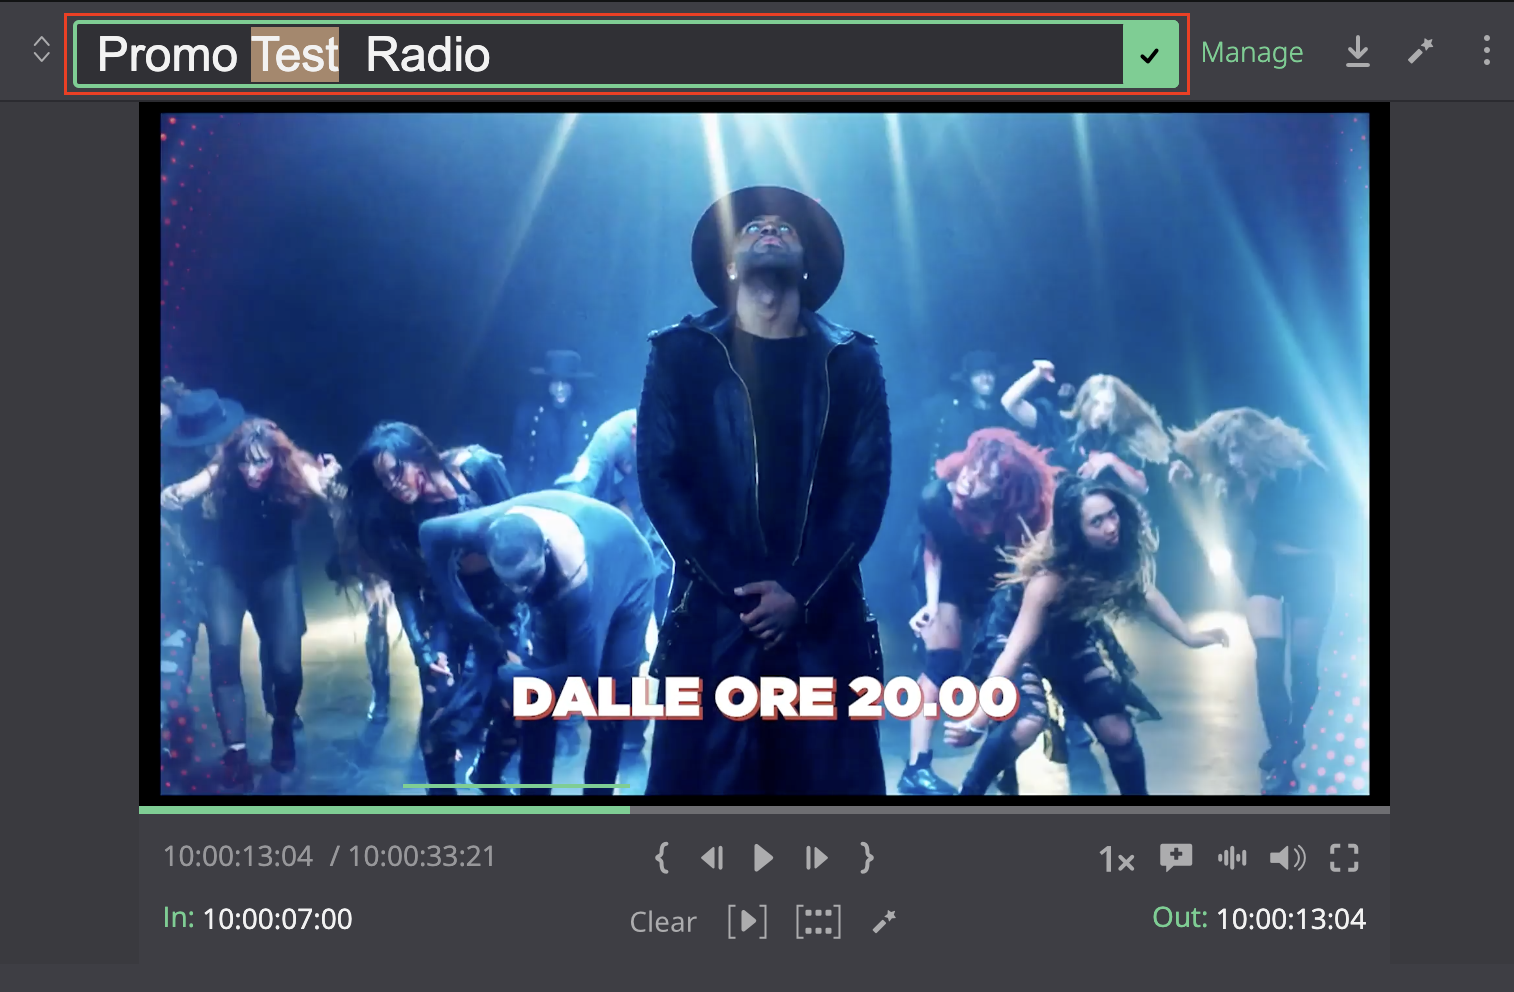Click the Out timecode 10:00:13:04
1514x992 pixels.
coord(1291,919)
